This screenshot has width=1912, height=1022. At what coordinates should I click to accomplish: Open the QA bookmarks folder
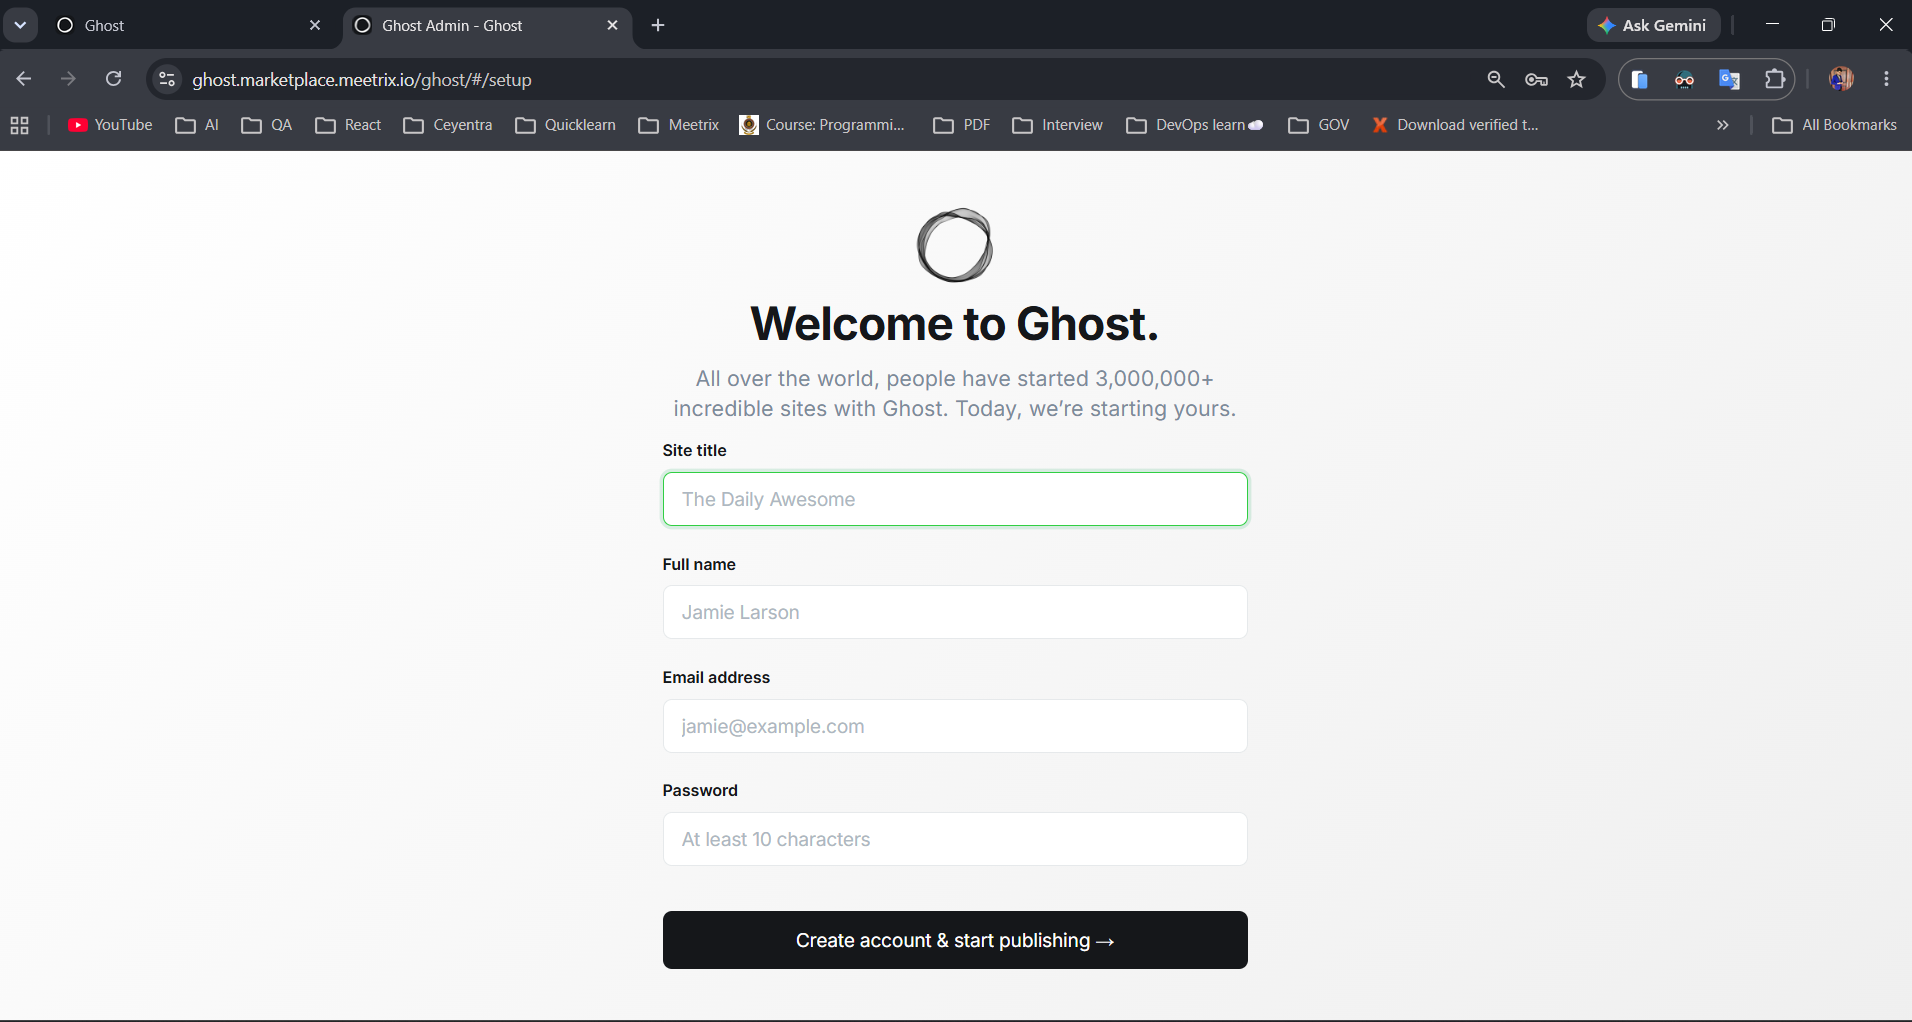pyautogui.click(x=267, y=125)
